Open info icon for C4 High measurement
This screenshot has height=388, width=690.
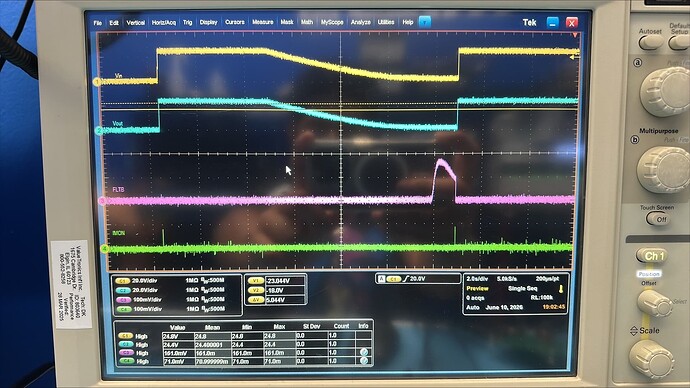point(364,361)
